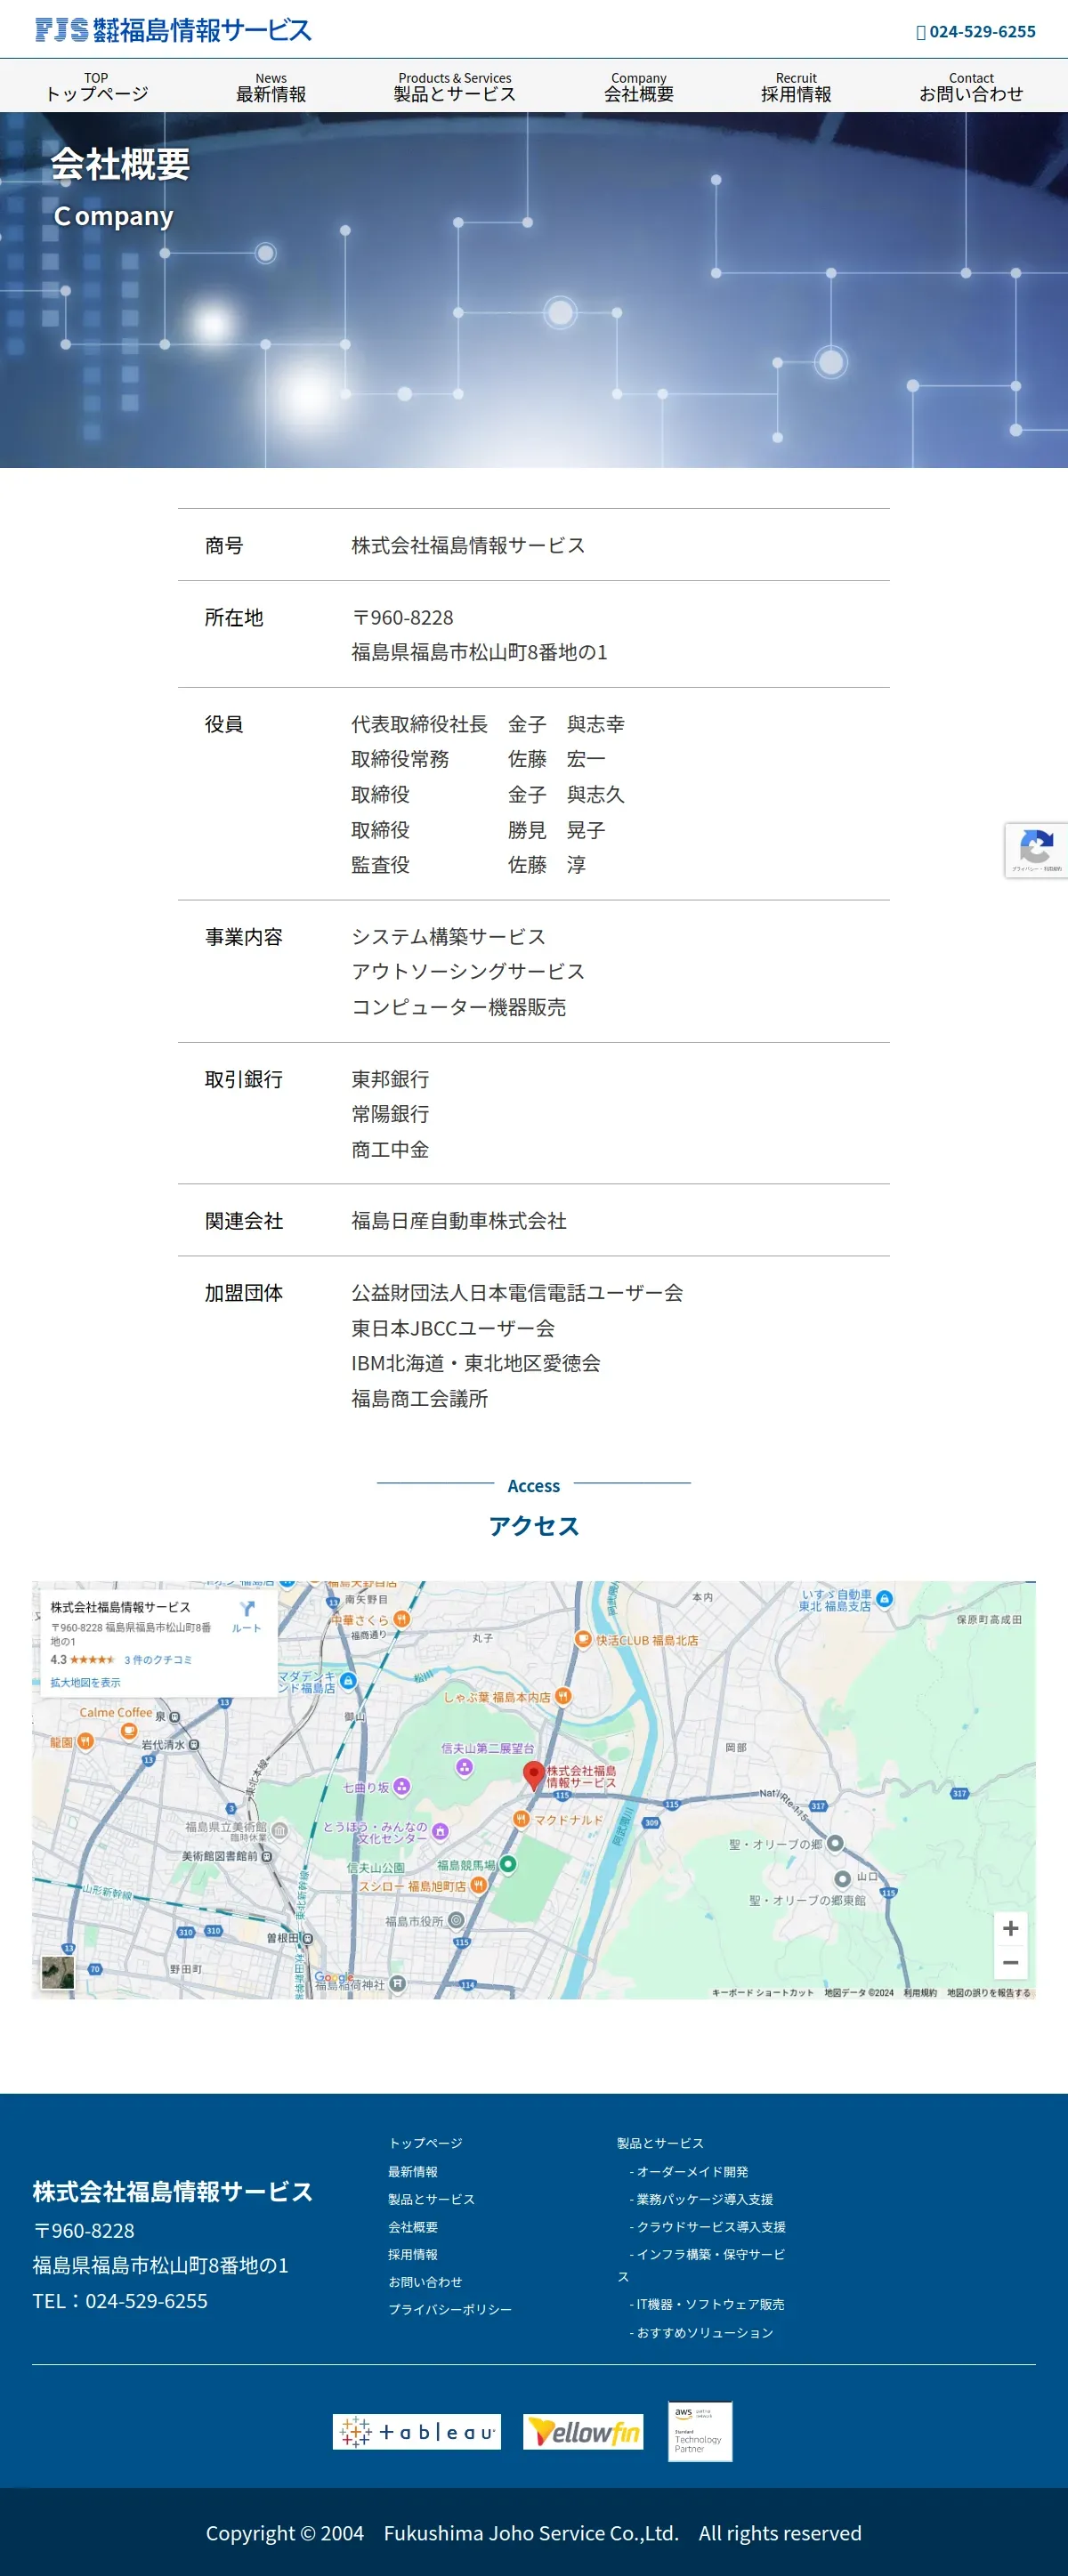Click the 七曲り坂 purple map marker
This screenshot has width=1068, height=2576.
pyautogui.click(x=401, y=1786)
